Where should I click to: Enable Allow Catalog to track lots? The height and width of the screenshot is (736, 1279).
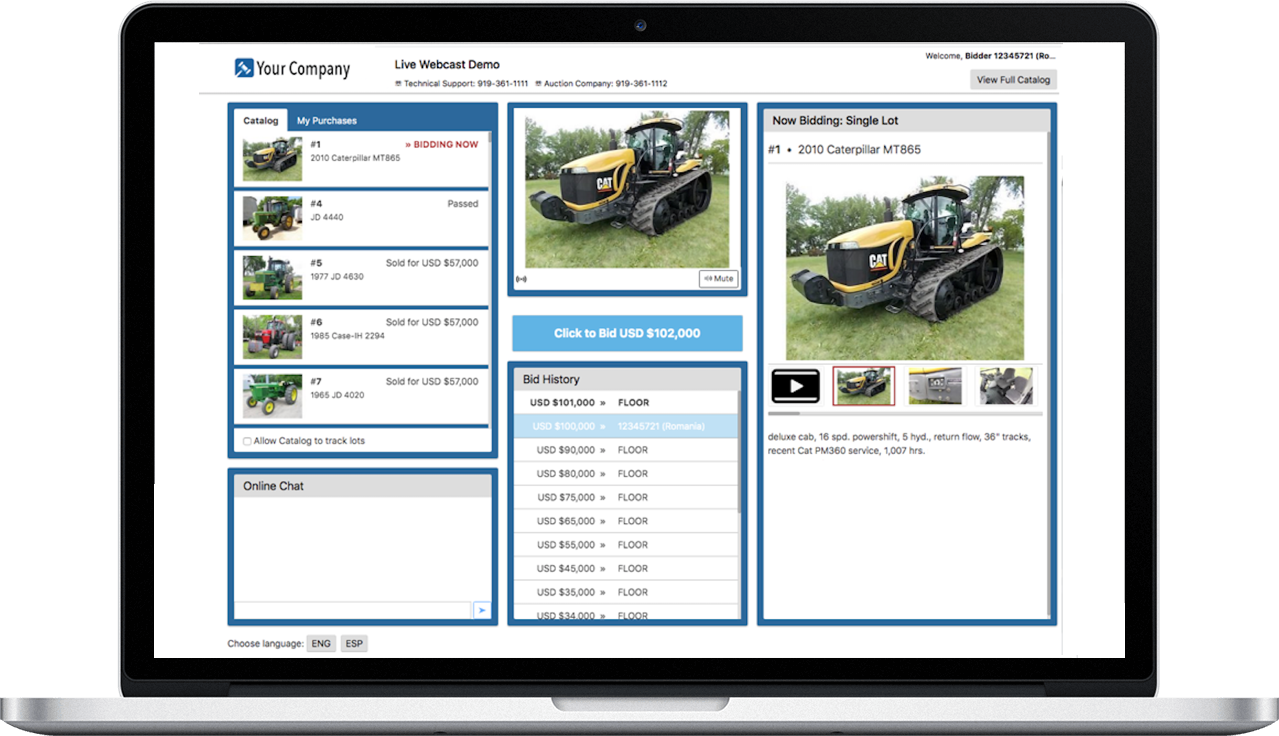point(247,441)
